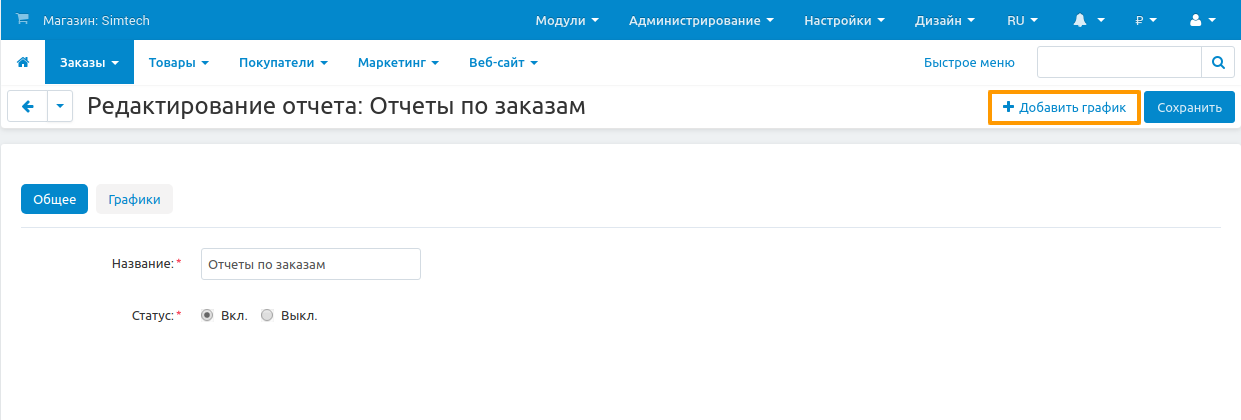
Task: Expand the caret next to back arrow
Action: tap(60, 107)
